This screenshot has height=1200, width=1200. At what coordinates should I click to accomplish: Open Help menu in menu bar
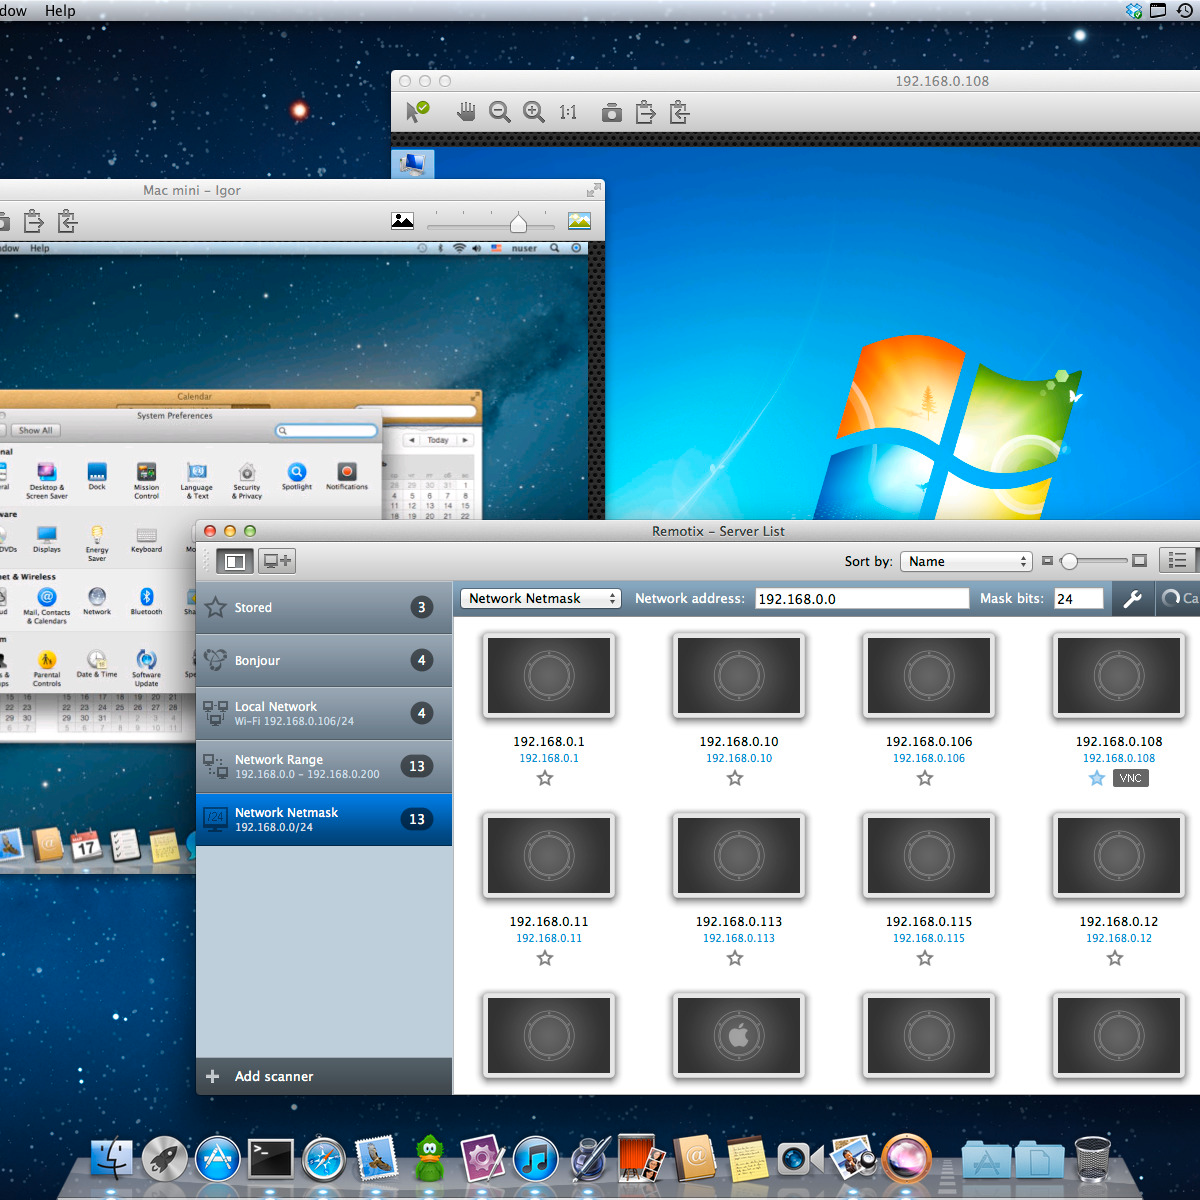pos(60,10)
